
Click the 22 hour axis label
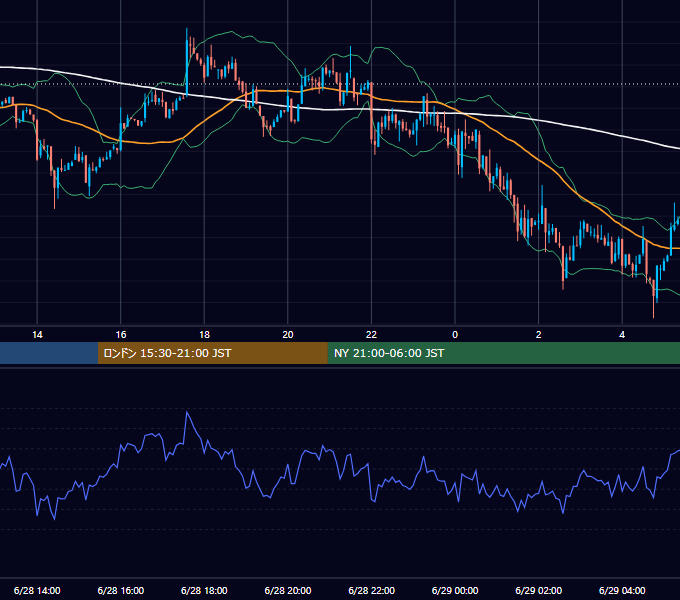pyautogui.click(x=371, y=335)
